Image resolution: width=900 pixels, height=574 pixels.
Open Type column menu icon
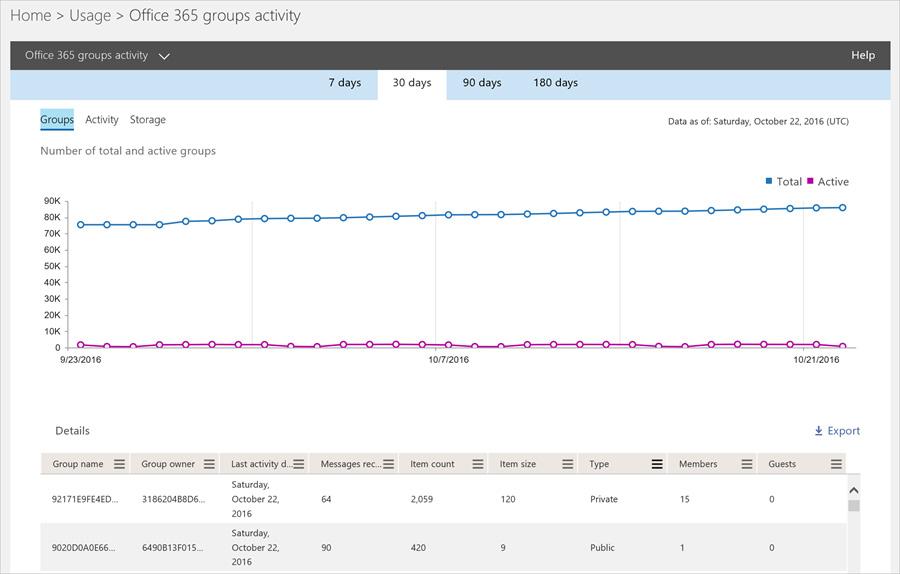(657, 464)
